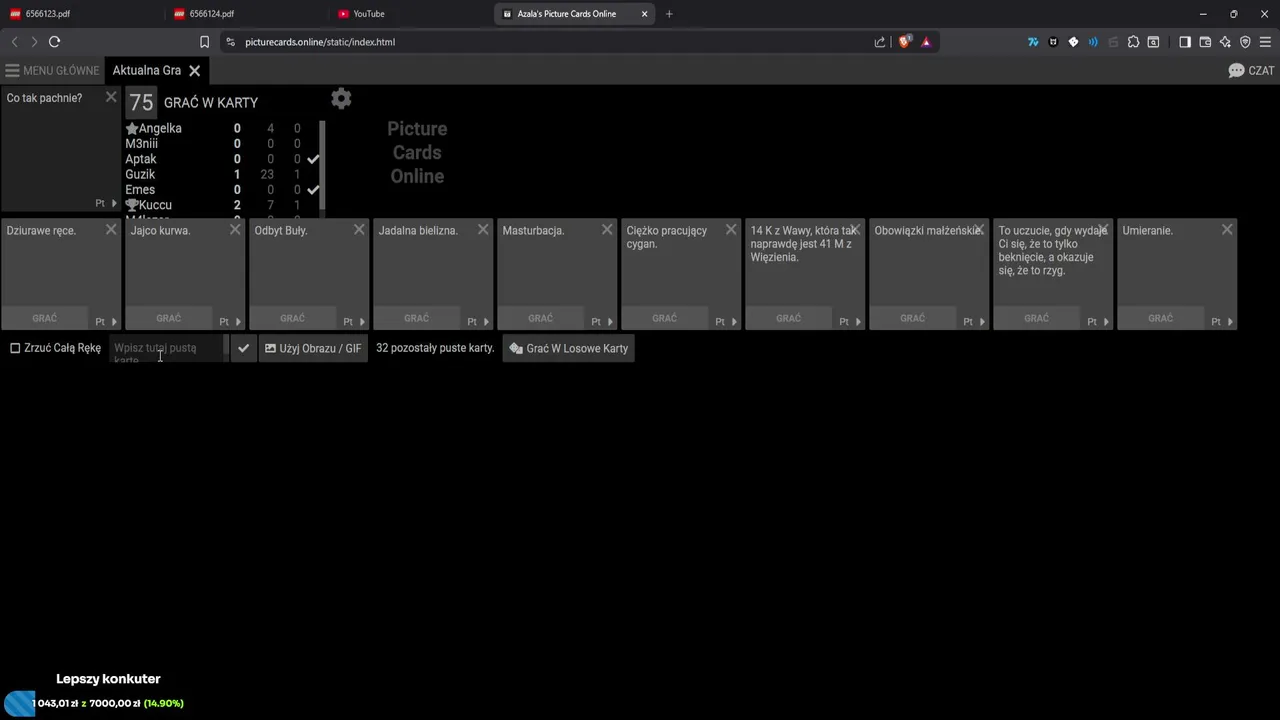Click "32 pozostały puste karty." text
The width and height of the screenshot is (1280, 720).
click(435, 348)
